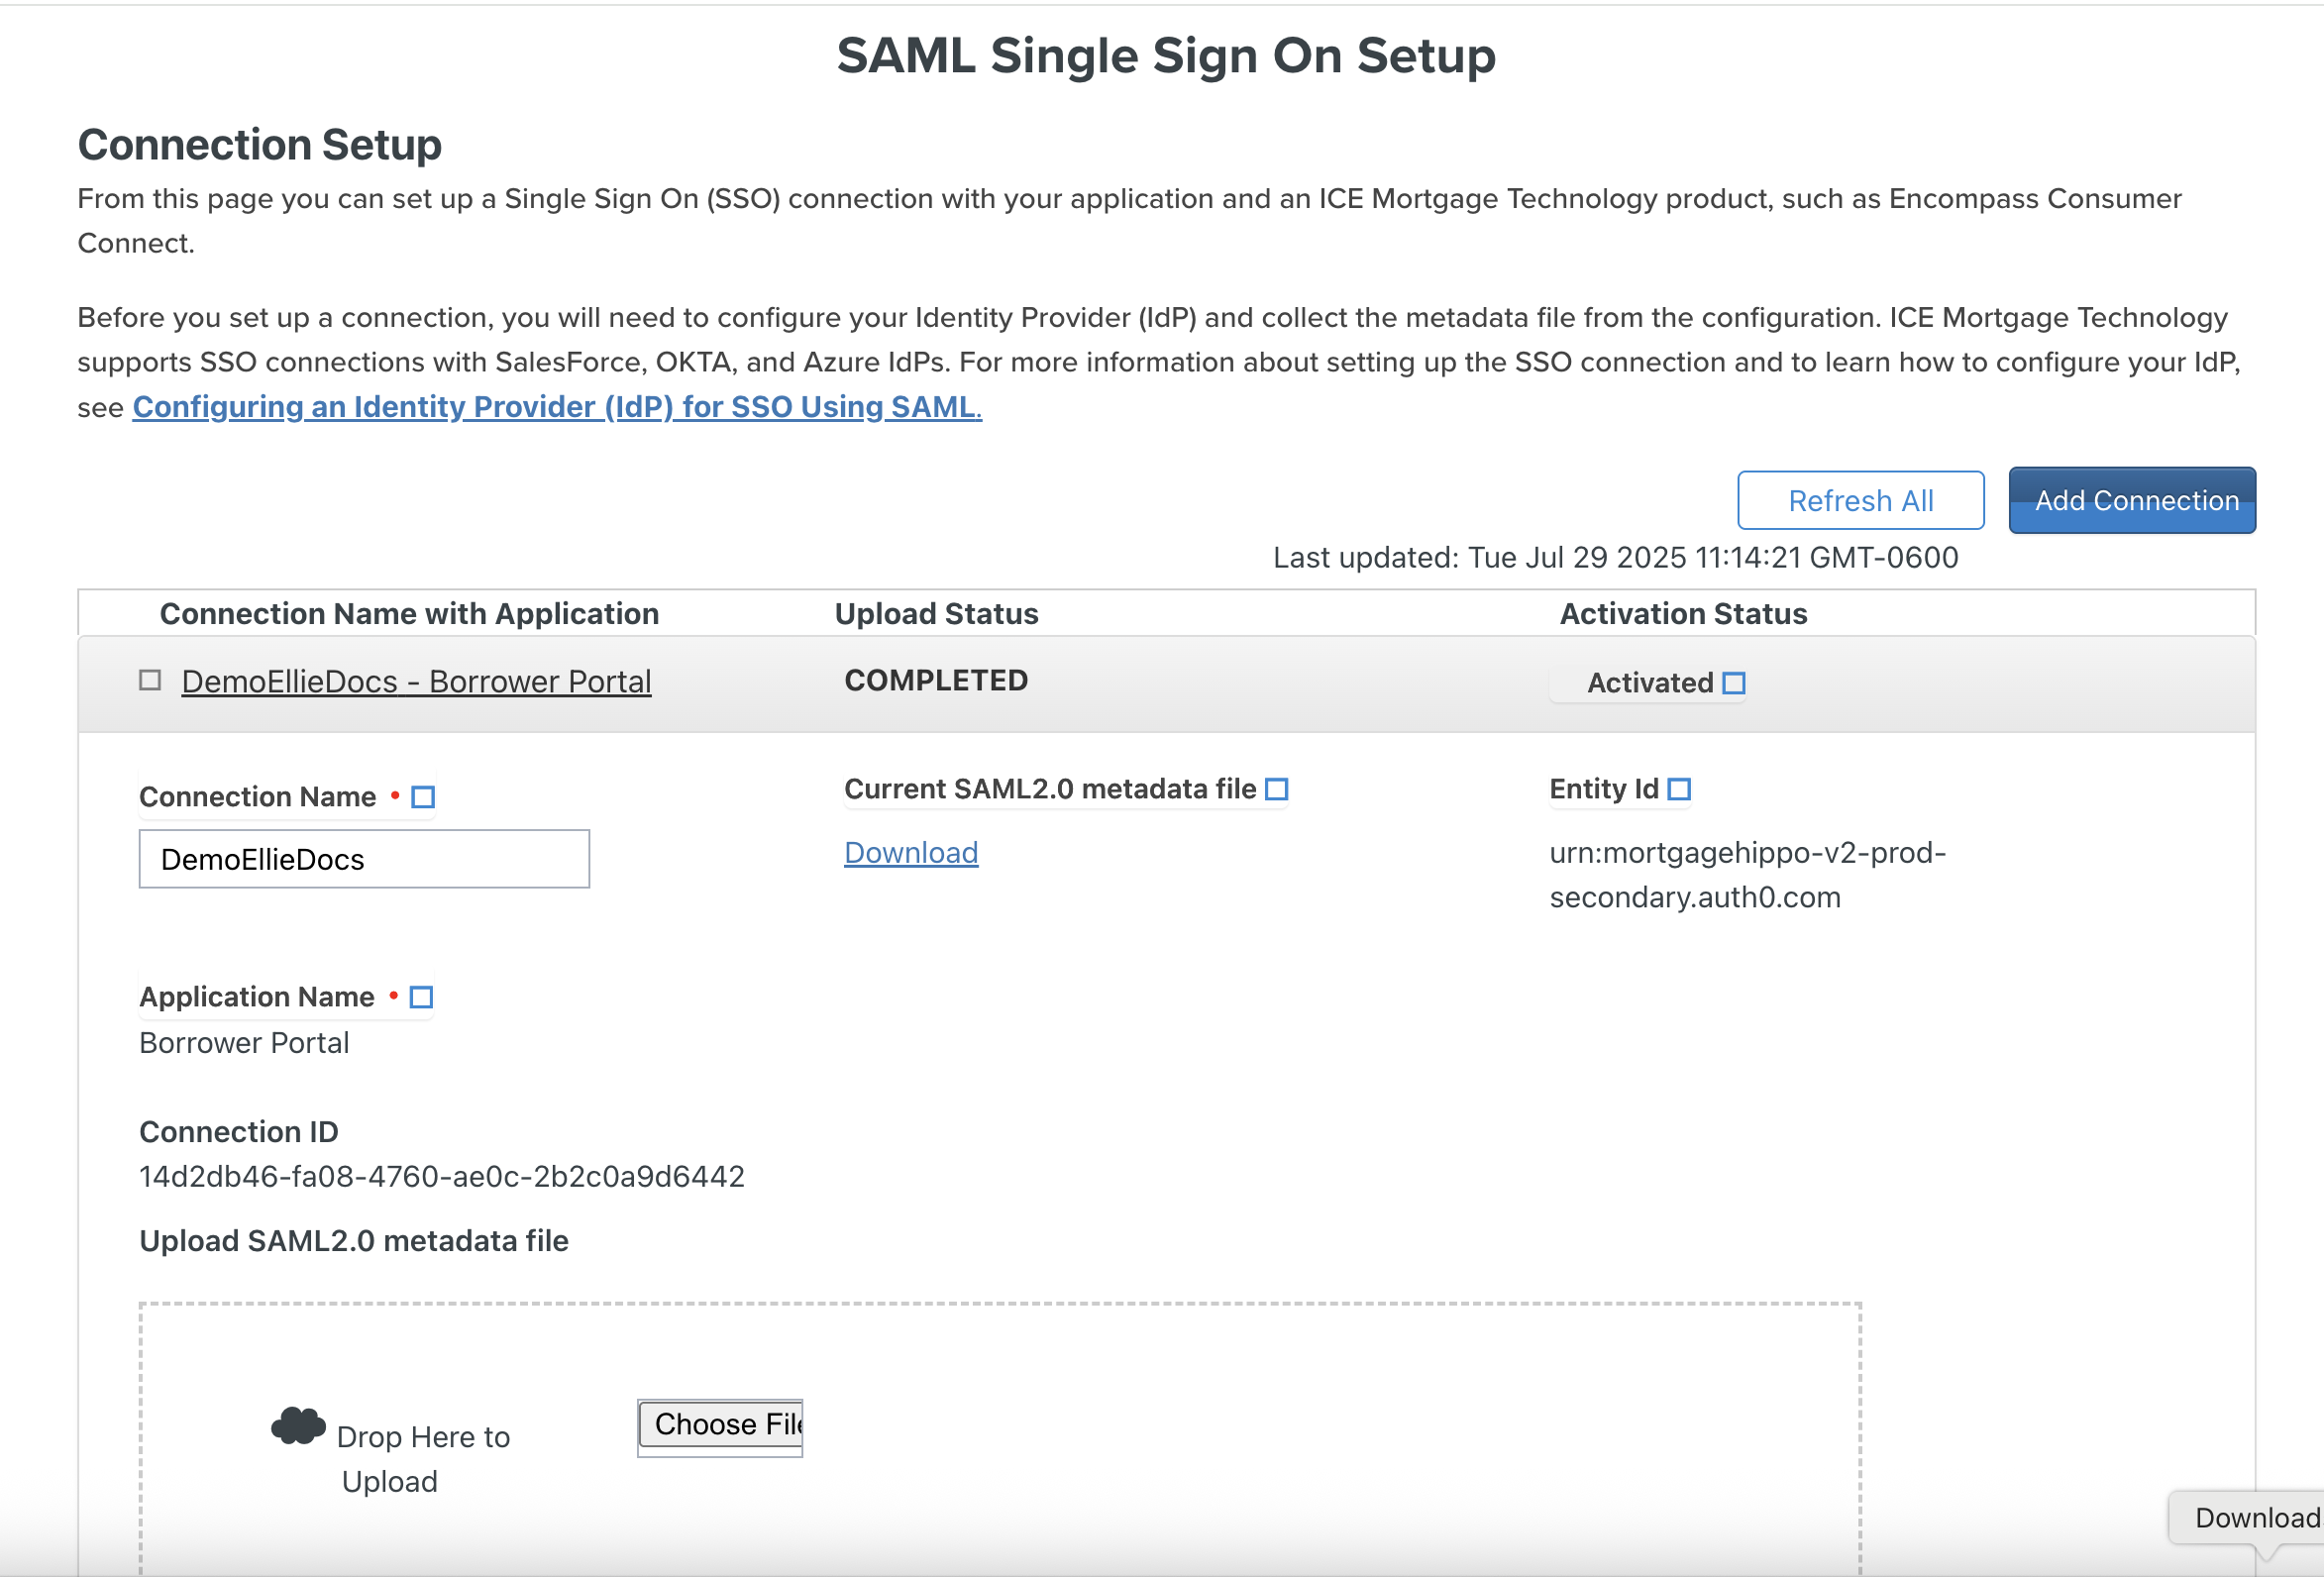The height and width of the screenshot is (1577, 2324).
Task: Click the Choose File button
Action: (720, 1424)
